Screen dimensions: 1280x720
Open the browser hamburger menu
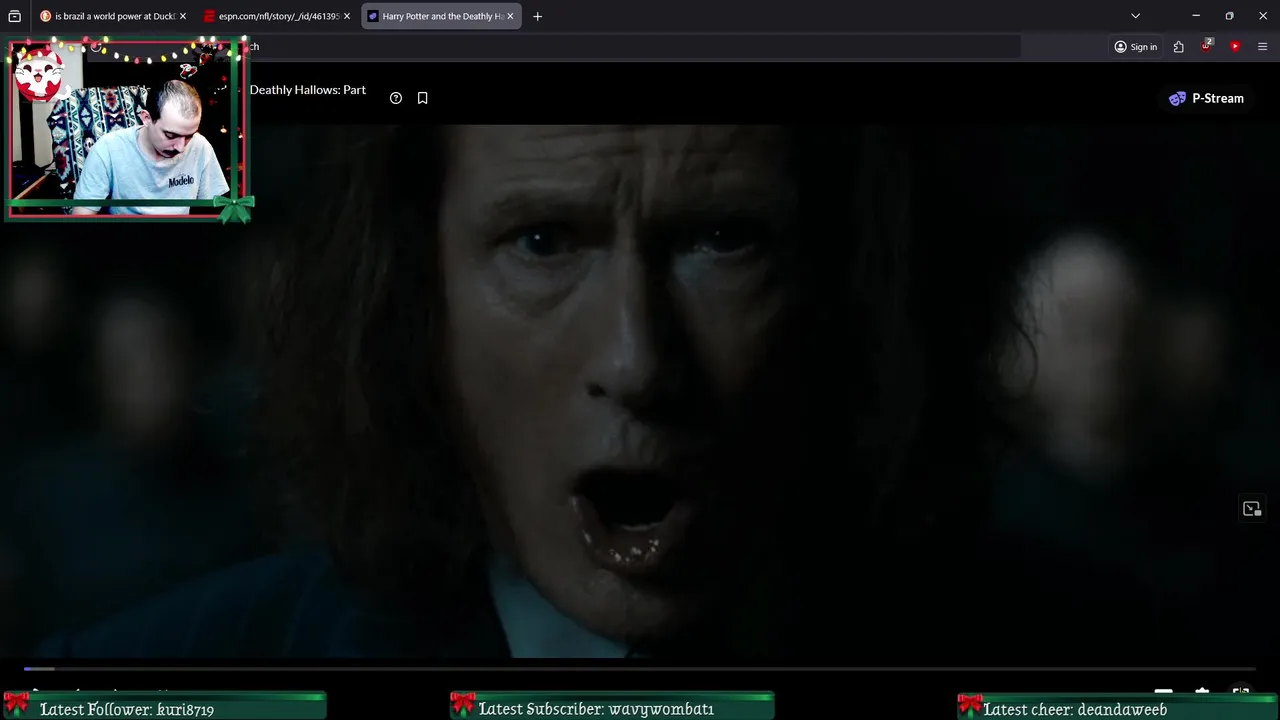(1262, 46)
